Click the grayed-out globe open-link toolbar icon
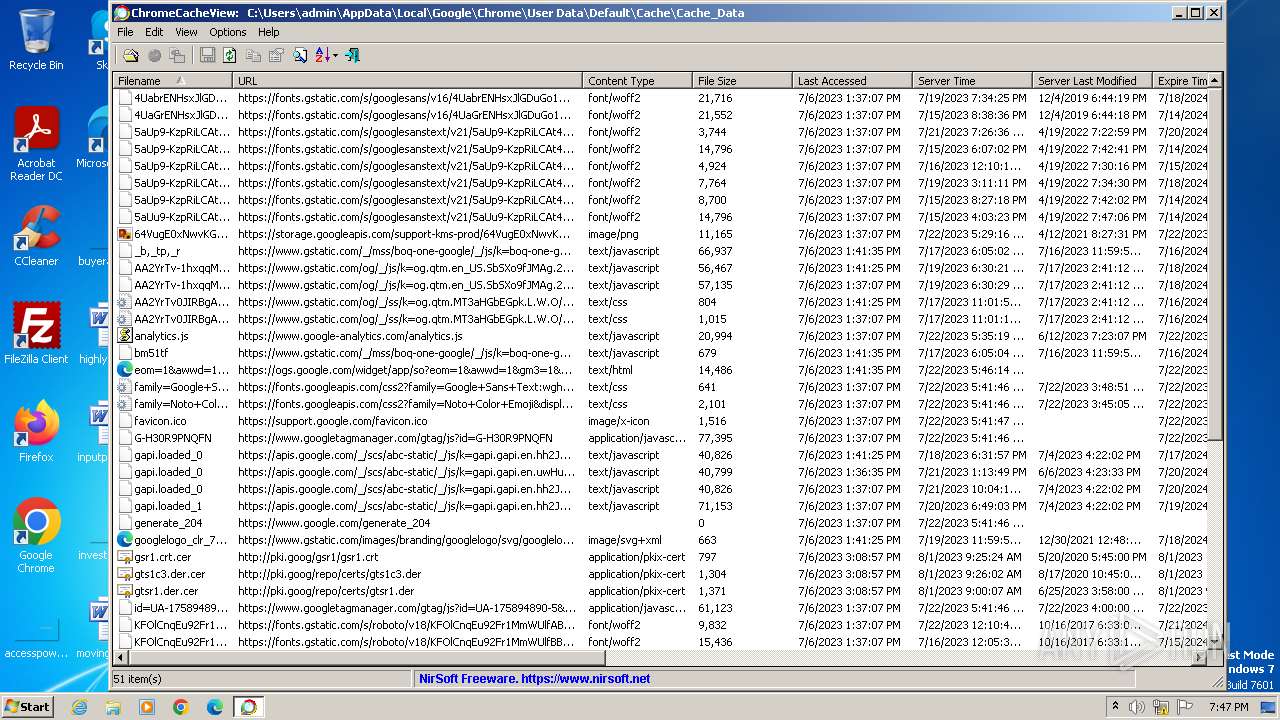Image resolution: width=1280 pixels, height=720 pixels. pos(154,55)
